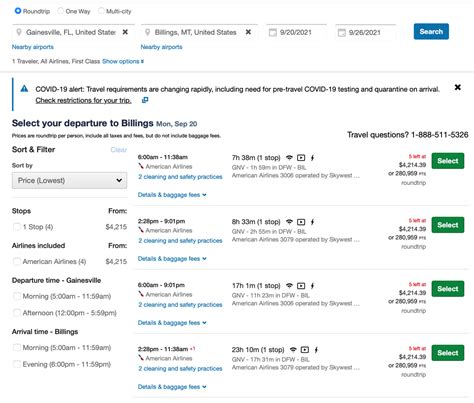
Task: Expand Show options for traveler settings
Action: coord(123,61)
